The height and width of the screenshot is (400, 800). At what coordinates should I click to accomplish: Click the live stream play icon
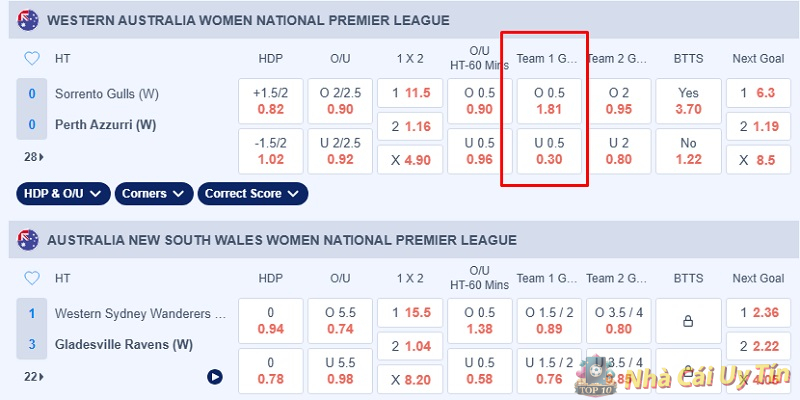point(215,377)
